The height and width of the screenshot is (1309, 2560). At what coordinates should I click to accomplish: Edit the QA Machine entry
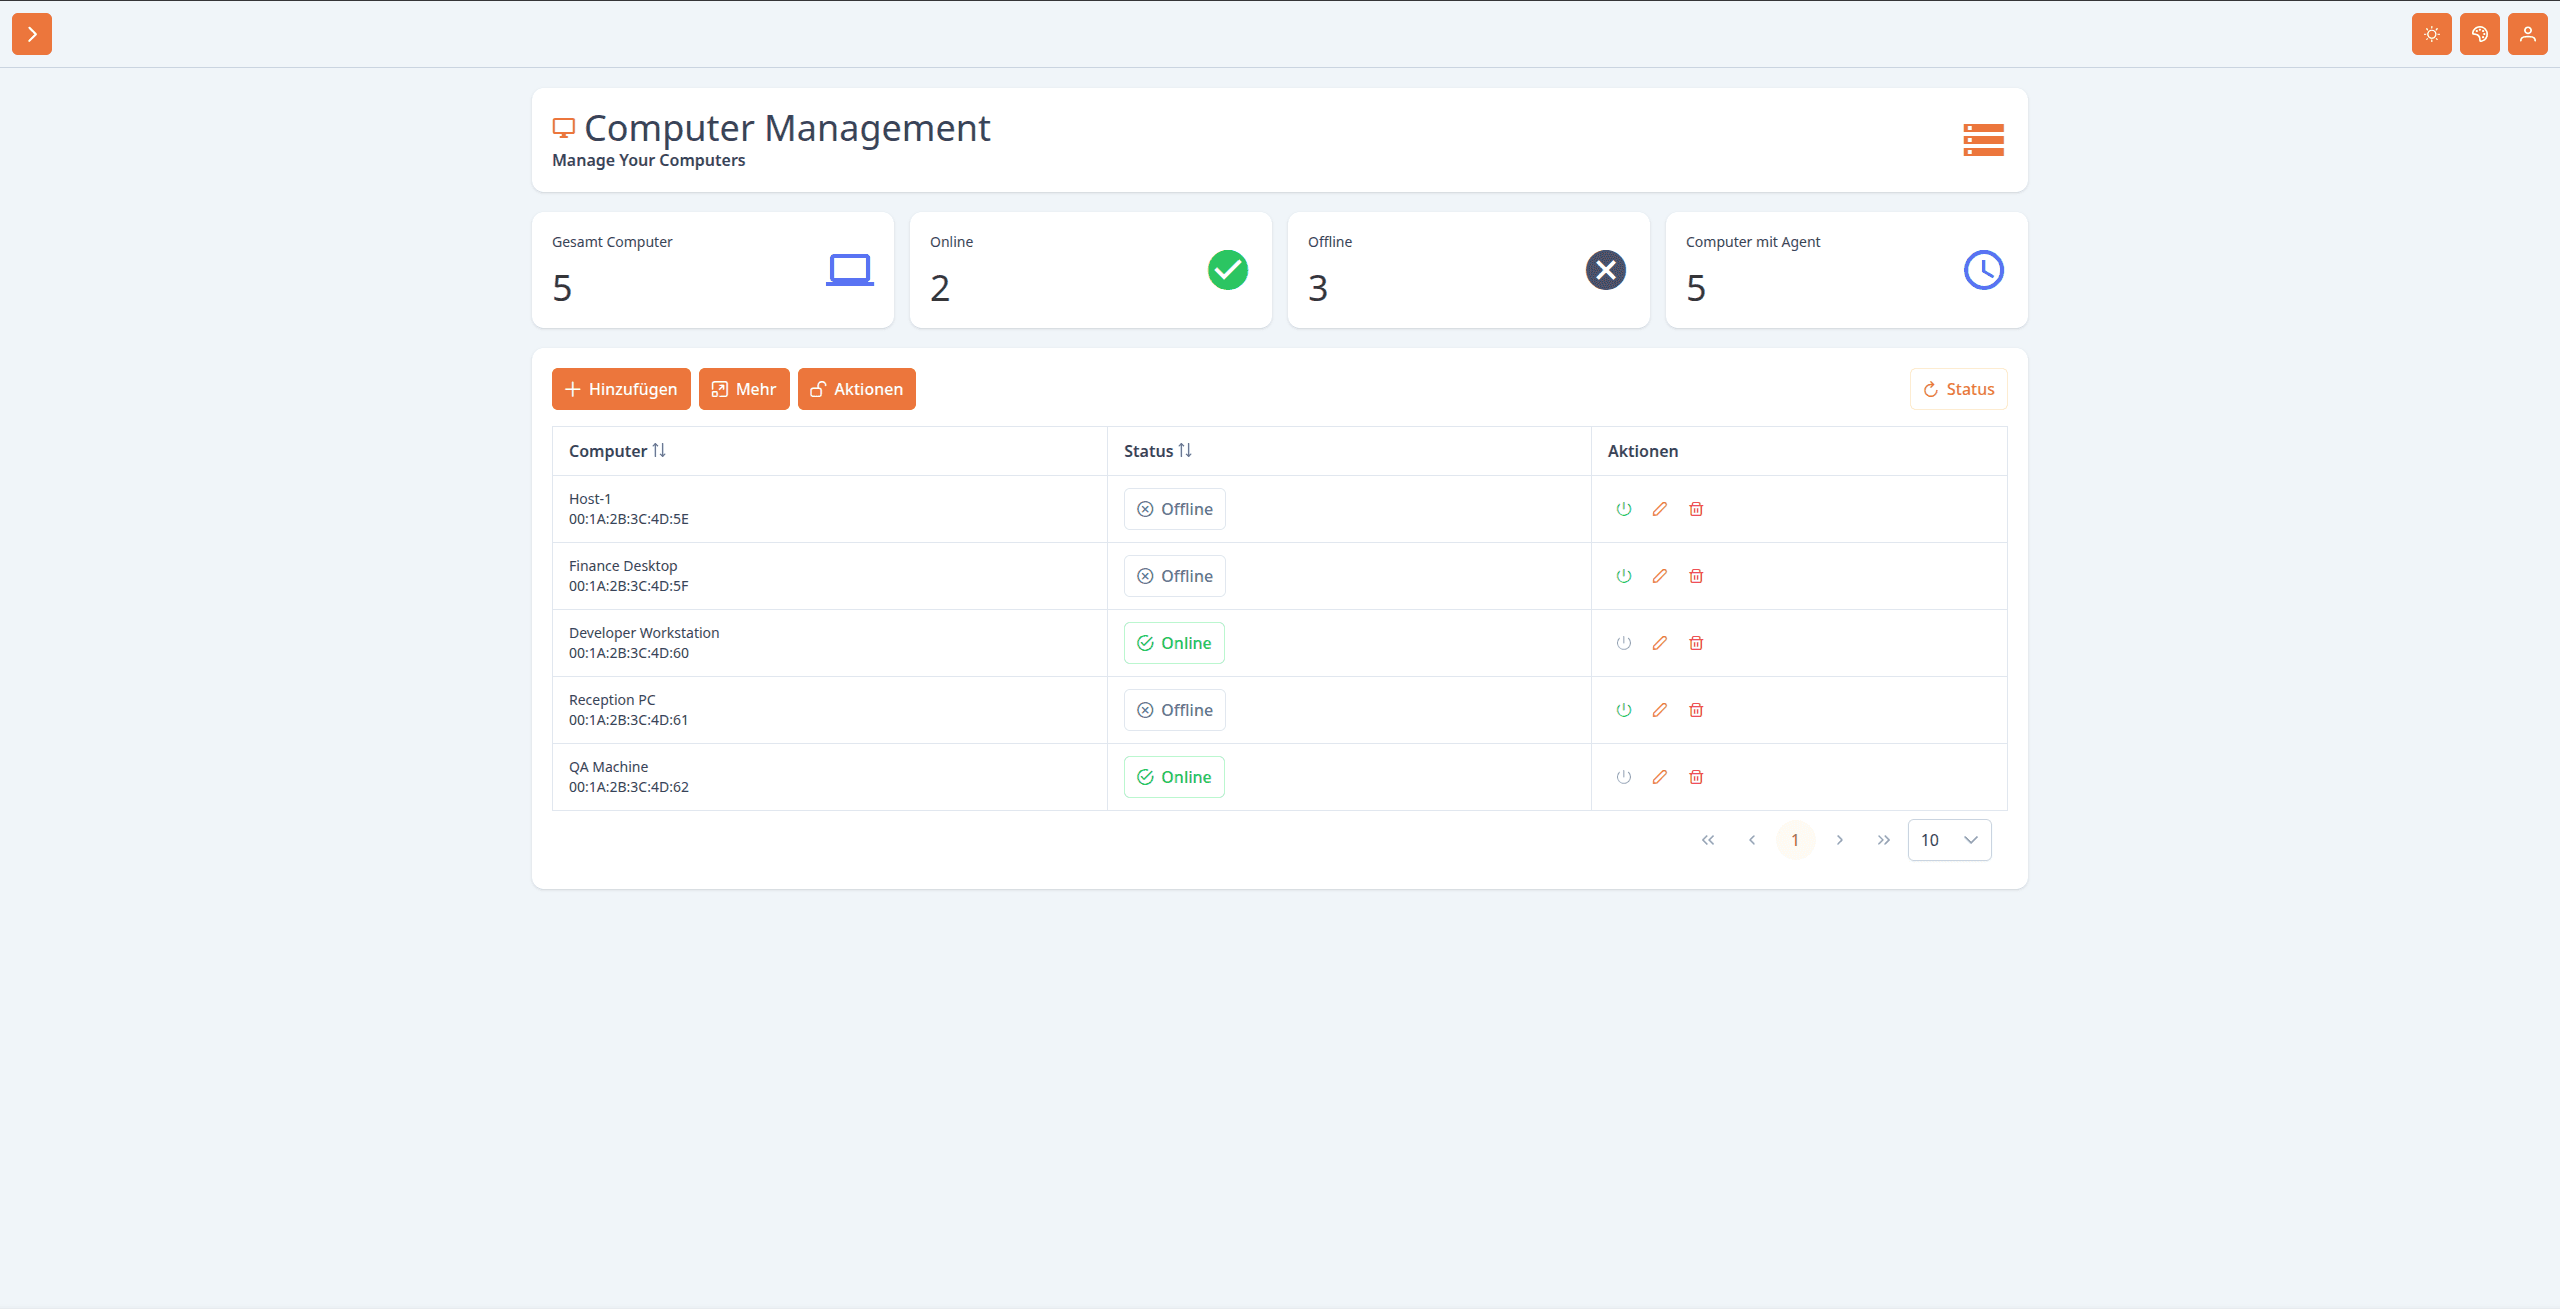point(1660,777)
